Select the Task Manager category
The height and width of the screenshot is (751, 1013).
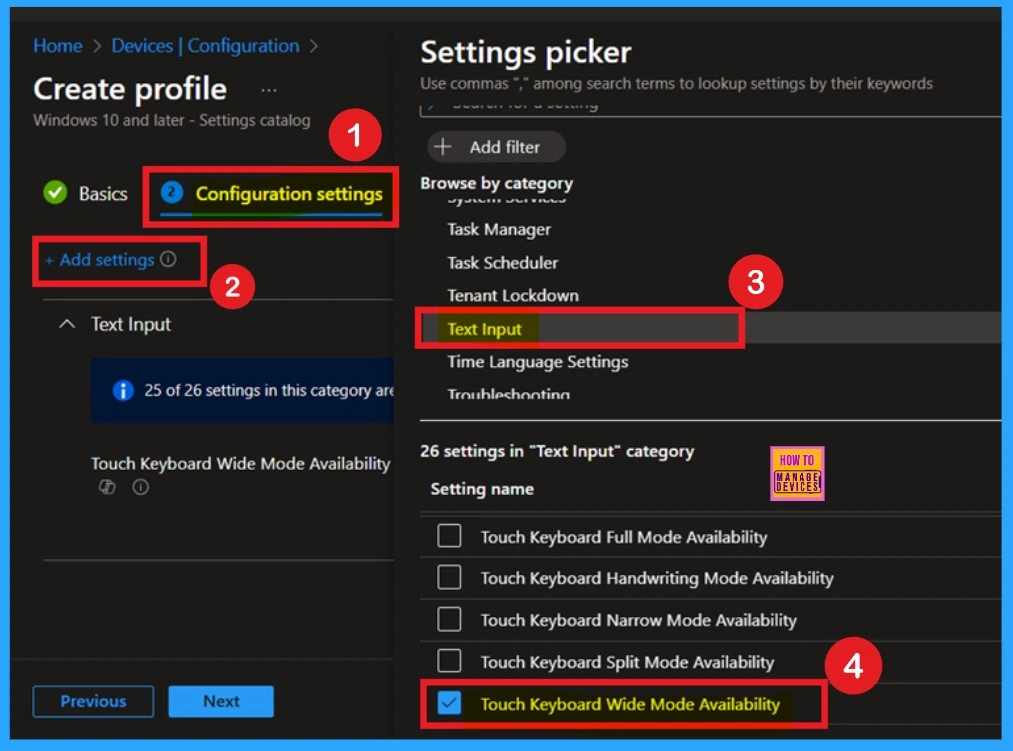click(499, 229)
